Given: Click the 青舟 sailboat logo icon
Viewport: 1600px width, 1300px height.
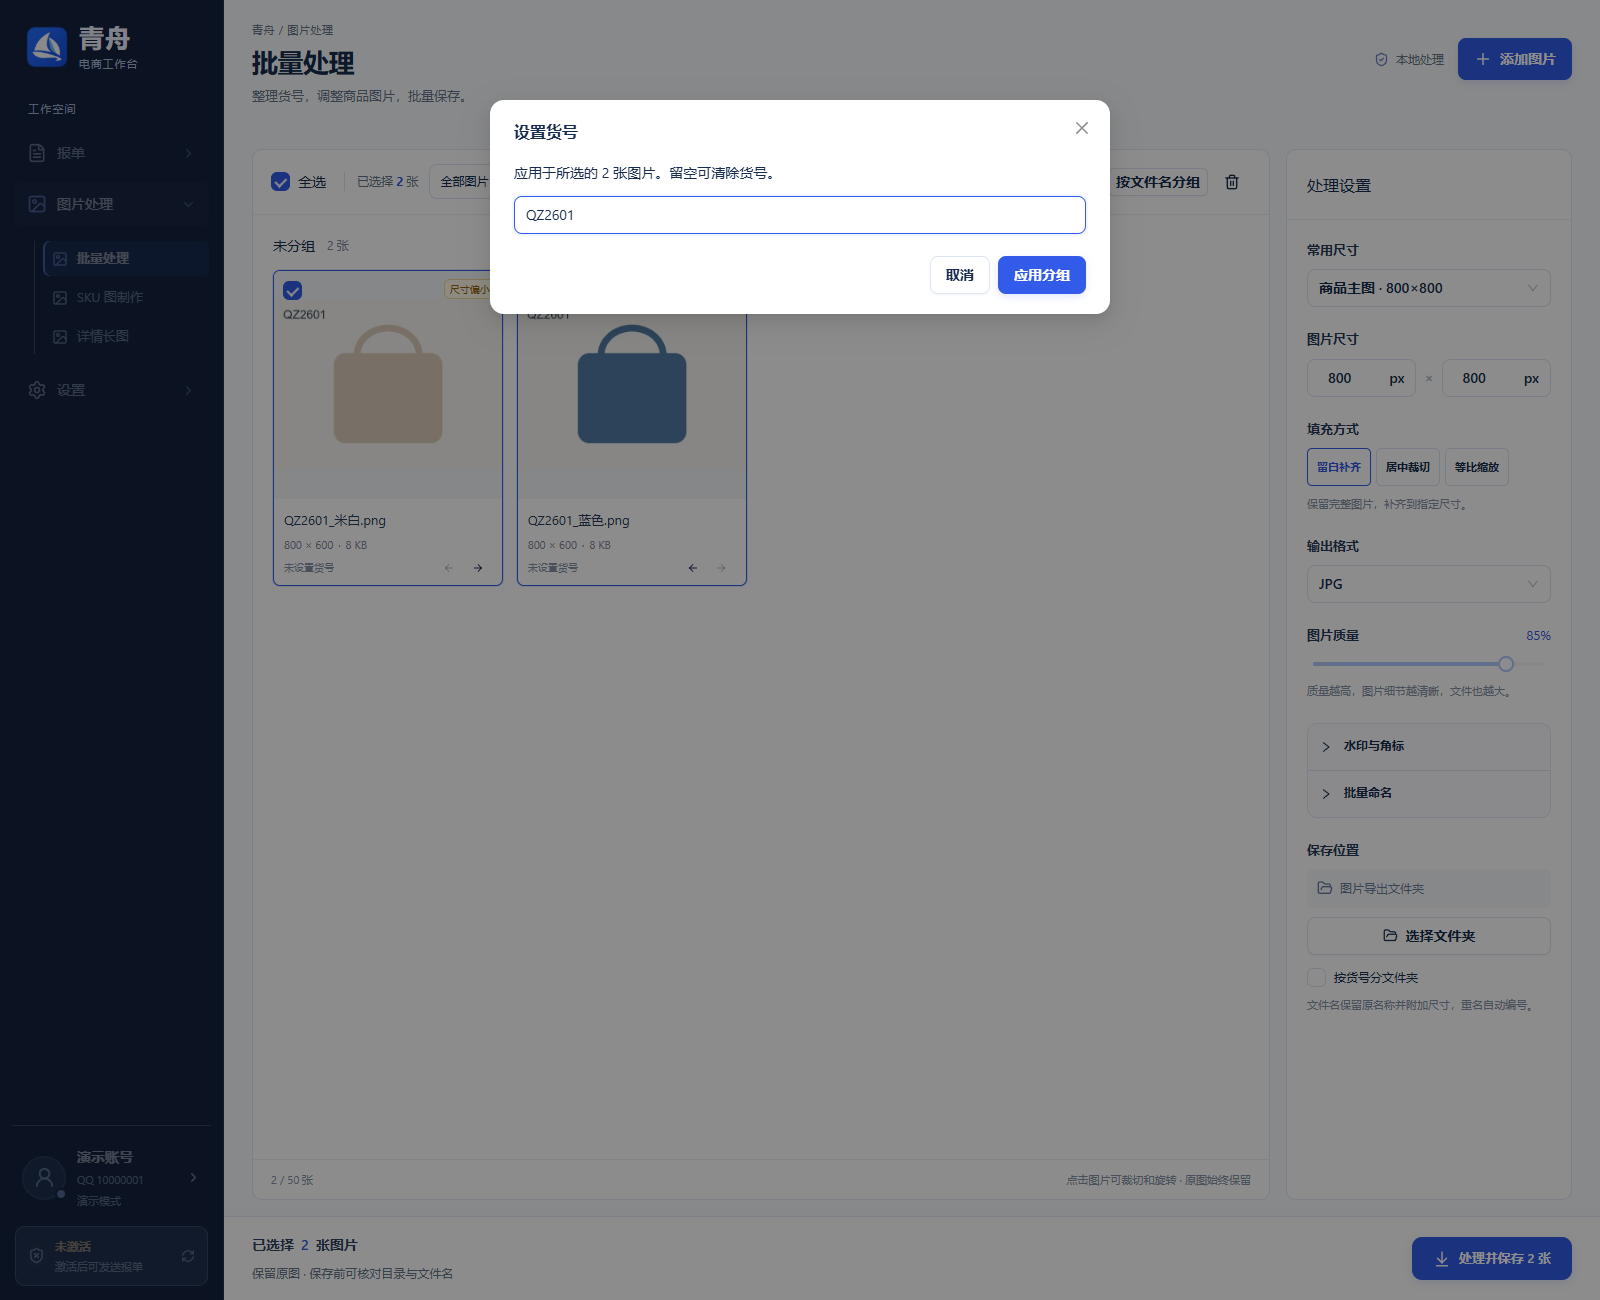Looking at the screenshot, I should click(x=47, y=47).
